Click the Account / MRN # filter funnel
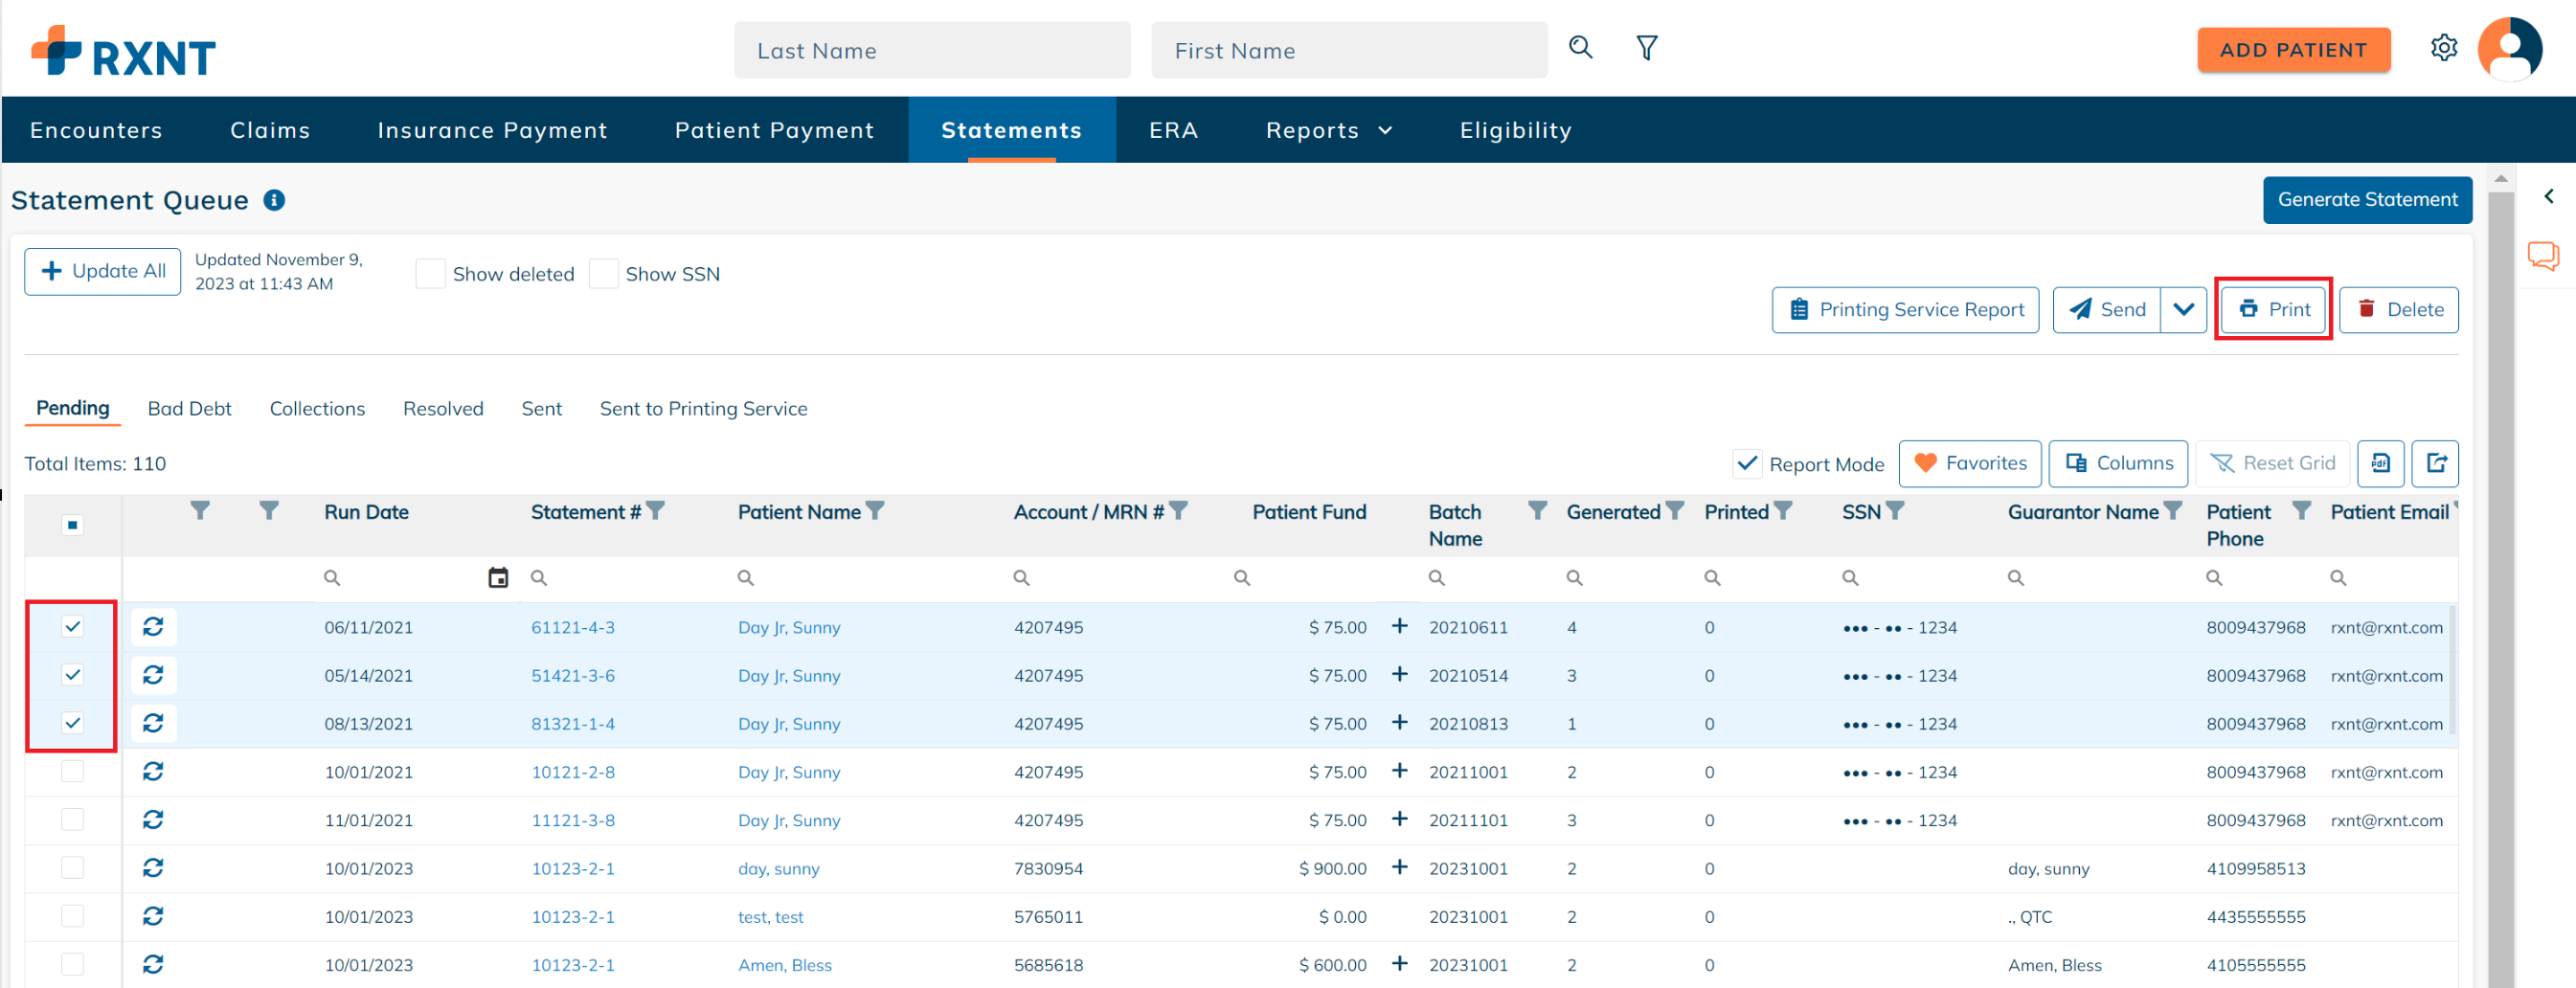 [x=1178, y=511]
